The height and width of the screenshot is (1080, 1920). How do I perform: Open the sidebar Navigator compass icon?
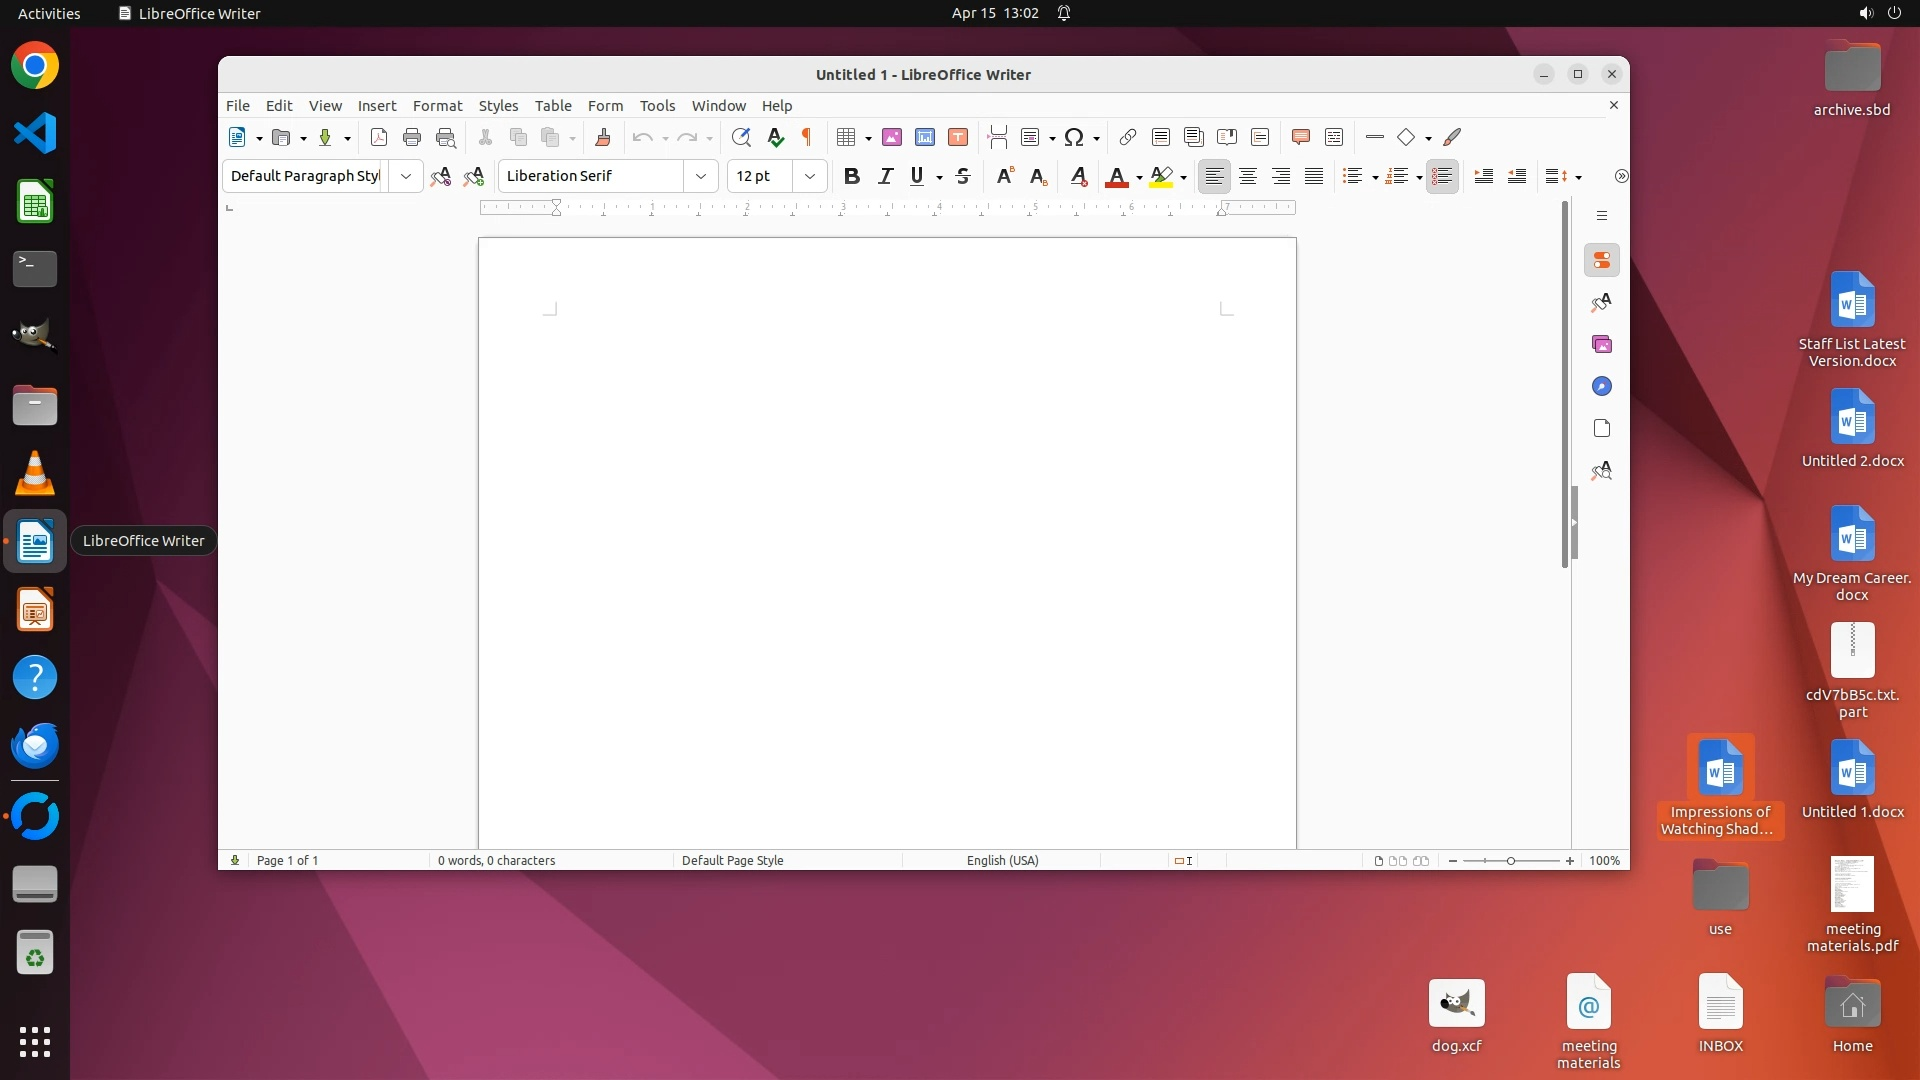pos(1602,386)
